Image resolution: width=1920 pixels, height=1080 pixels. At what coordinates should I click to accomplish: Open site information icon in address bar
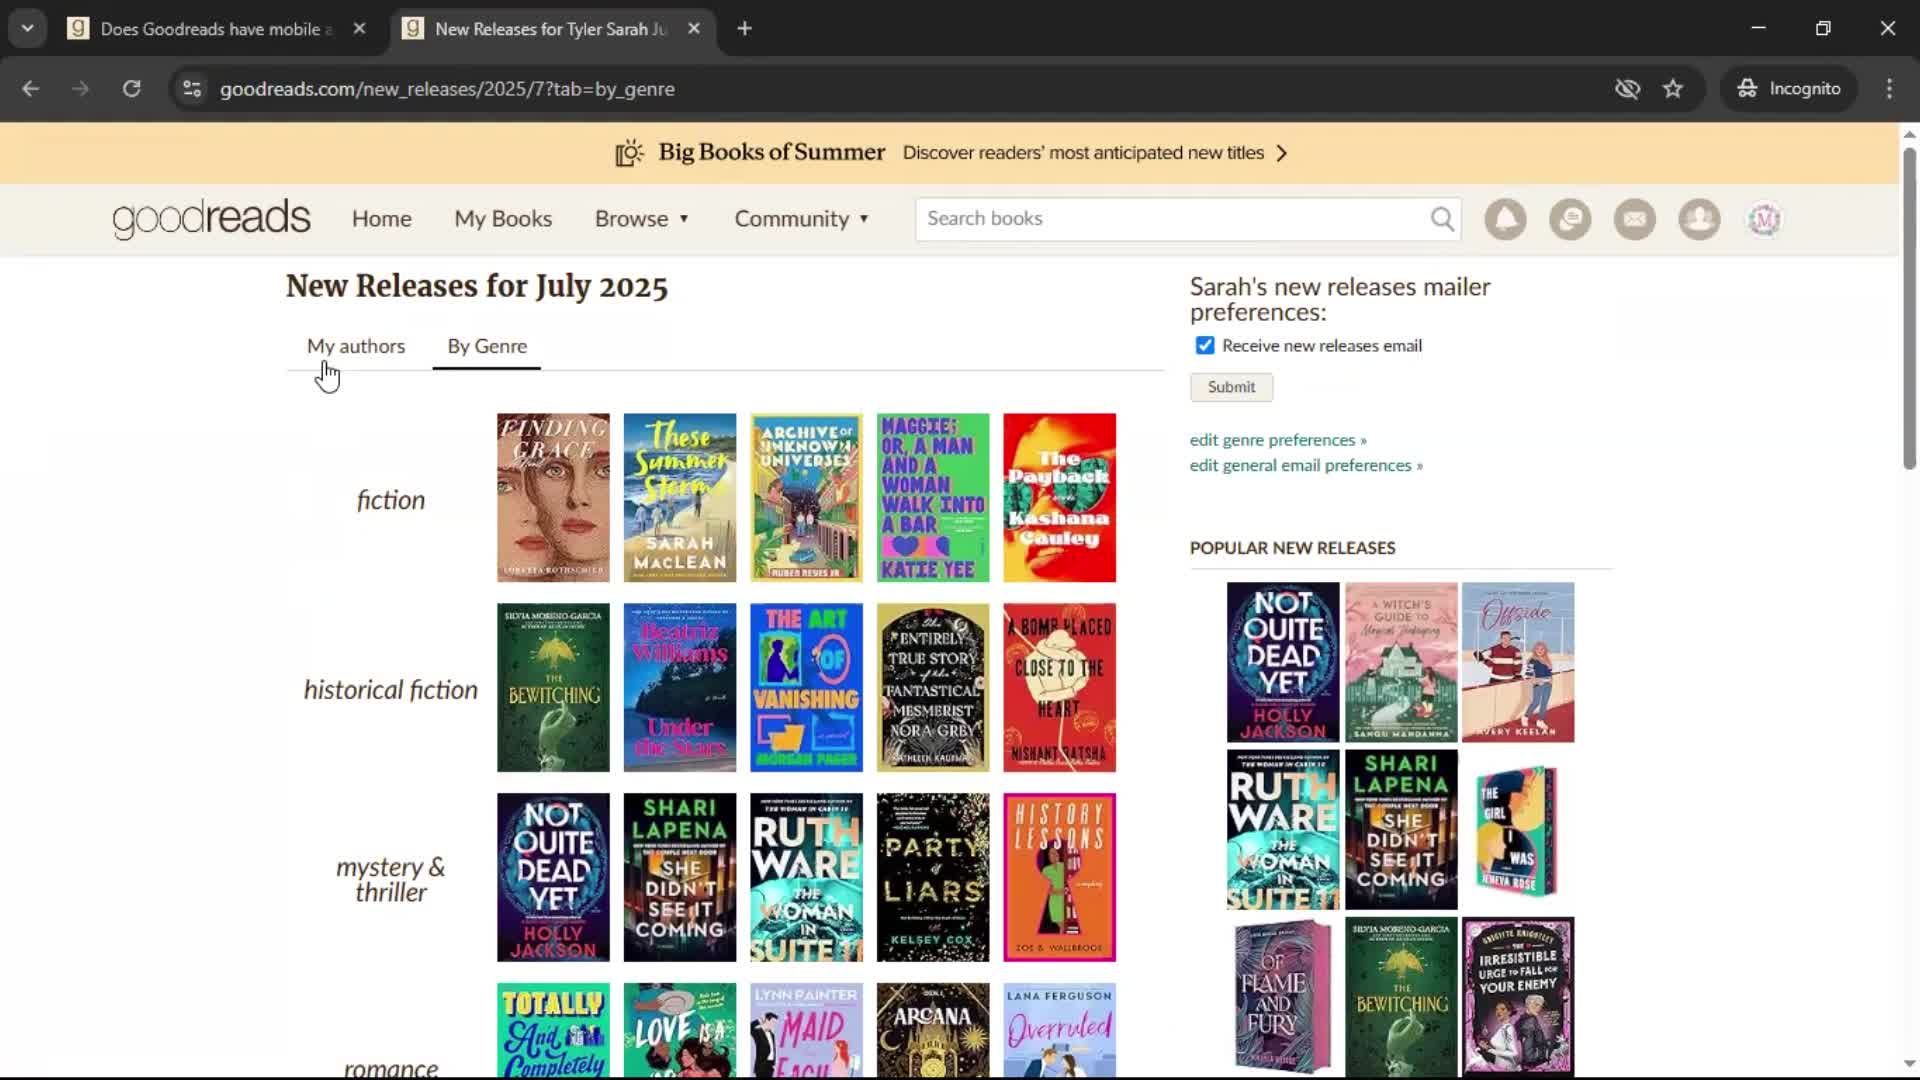(192, 88)
